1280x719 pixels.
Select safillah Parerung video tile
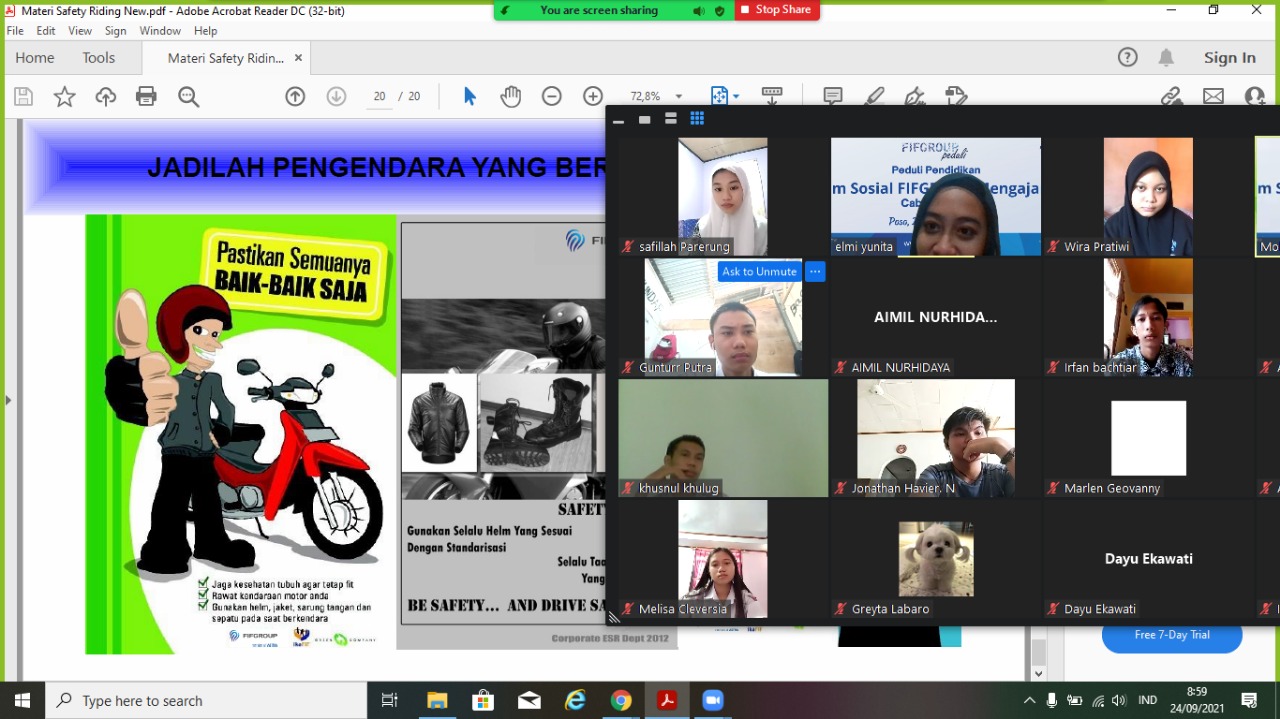pyautogui.click(x=723, y=196)
